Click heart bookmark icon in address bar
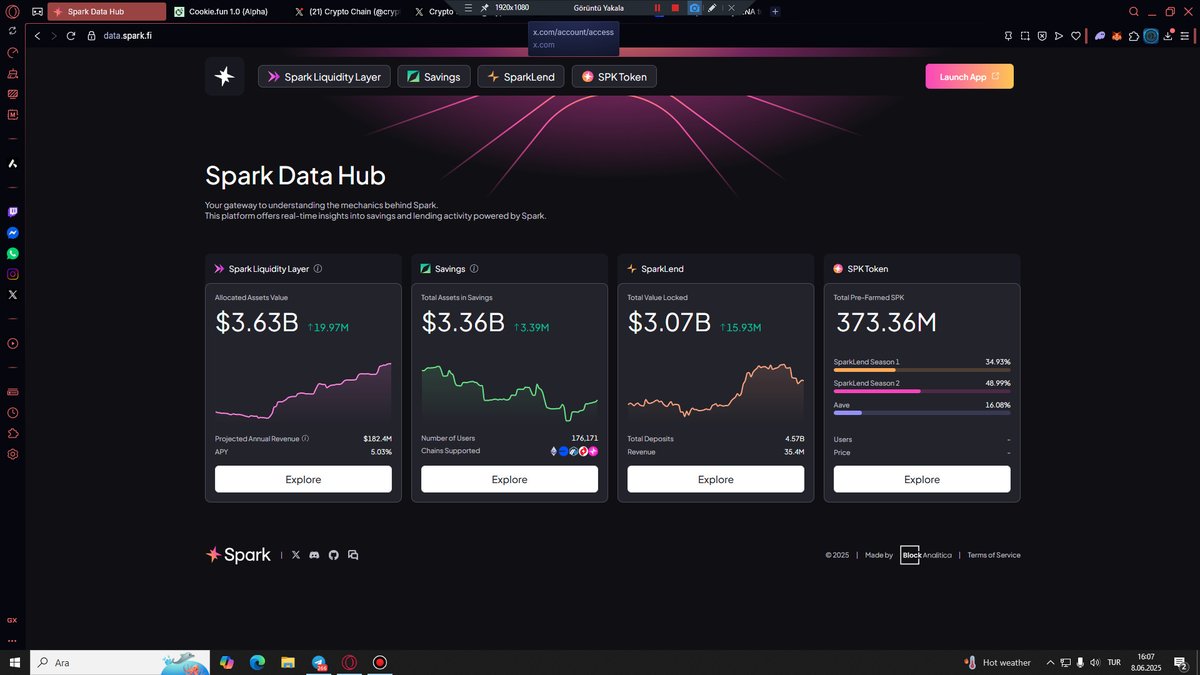 (1076, 35)
